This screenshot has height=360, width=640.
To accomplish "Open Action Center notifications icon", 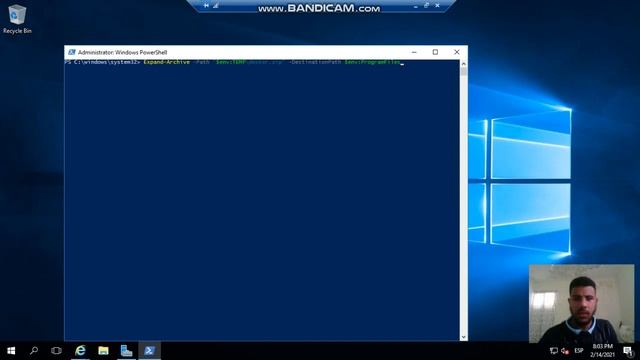I will point(628,351).
